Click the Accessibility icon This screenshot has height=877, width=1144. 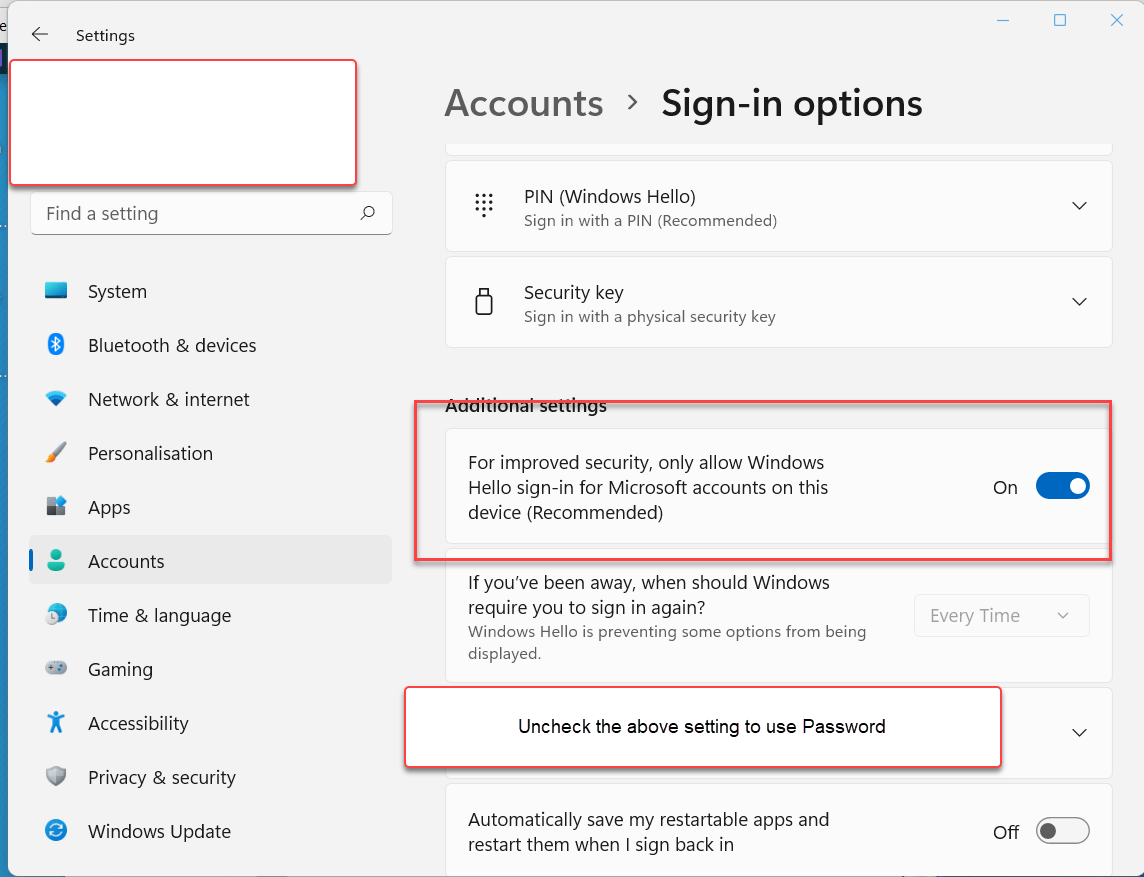(x=56, y=723)
